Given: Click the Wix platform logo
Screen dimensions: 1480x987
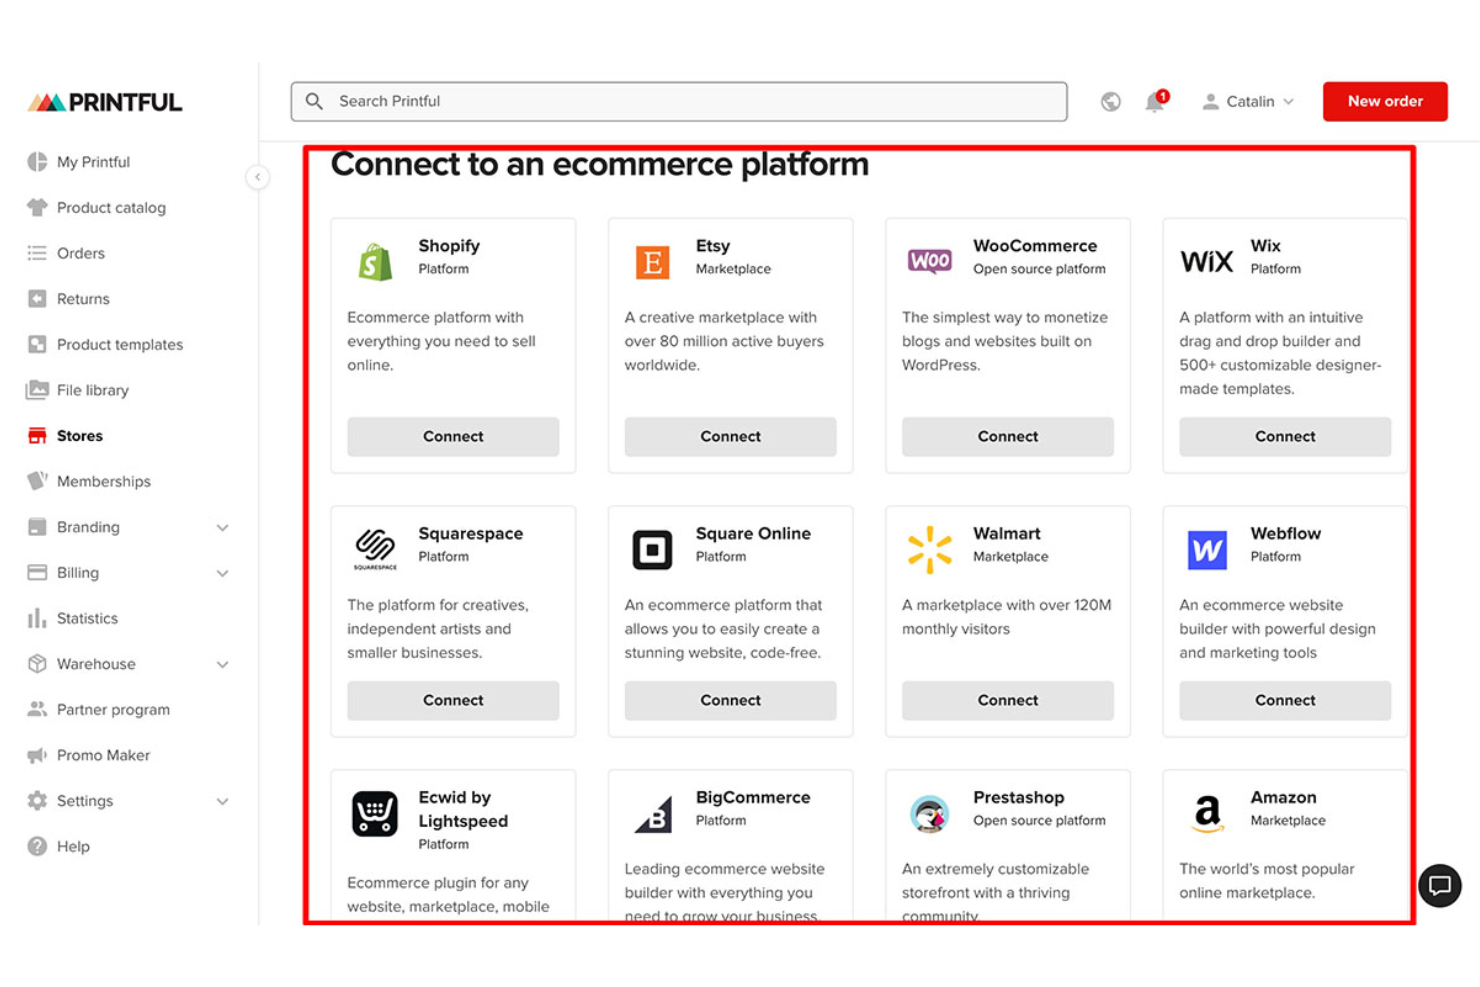Looking at the screenshot, I should tap(1206, 260).
